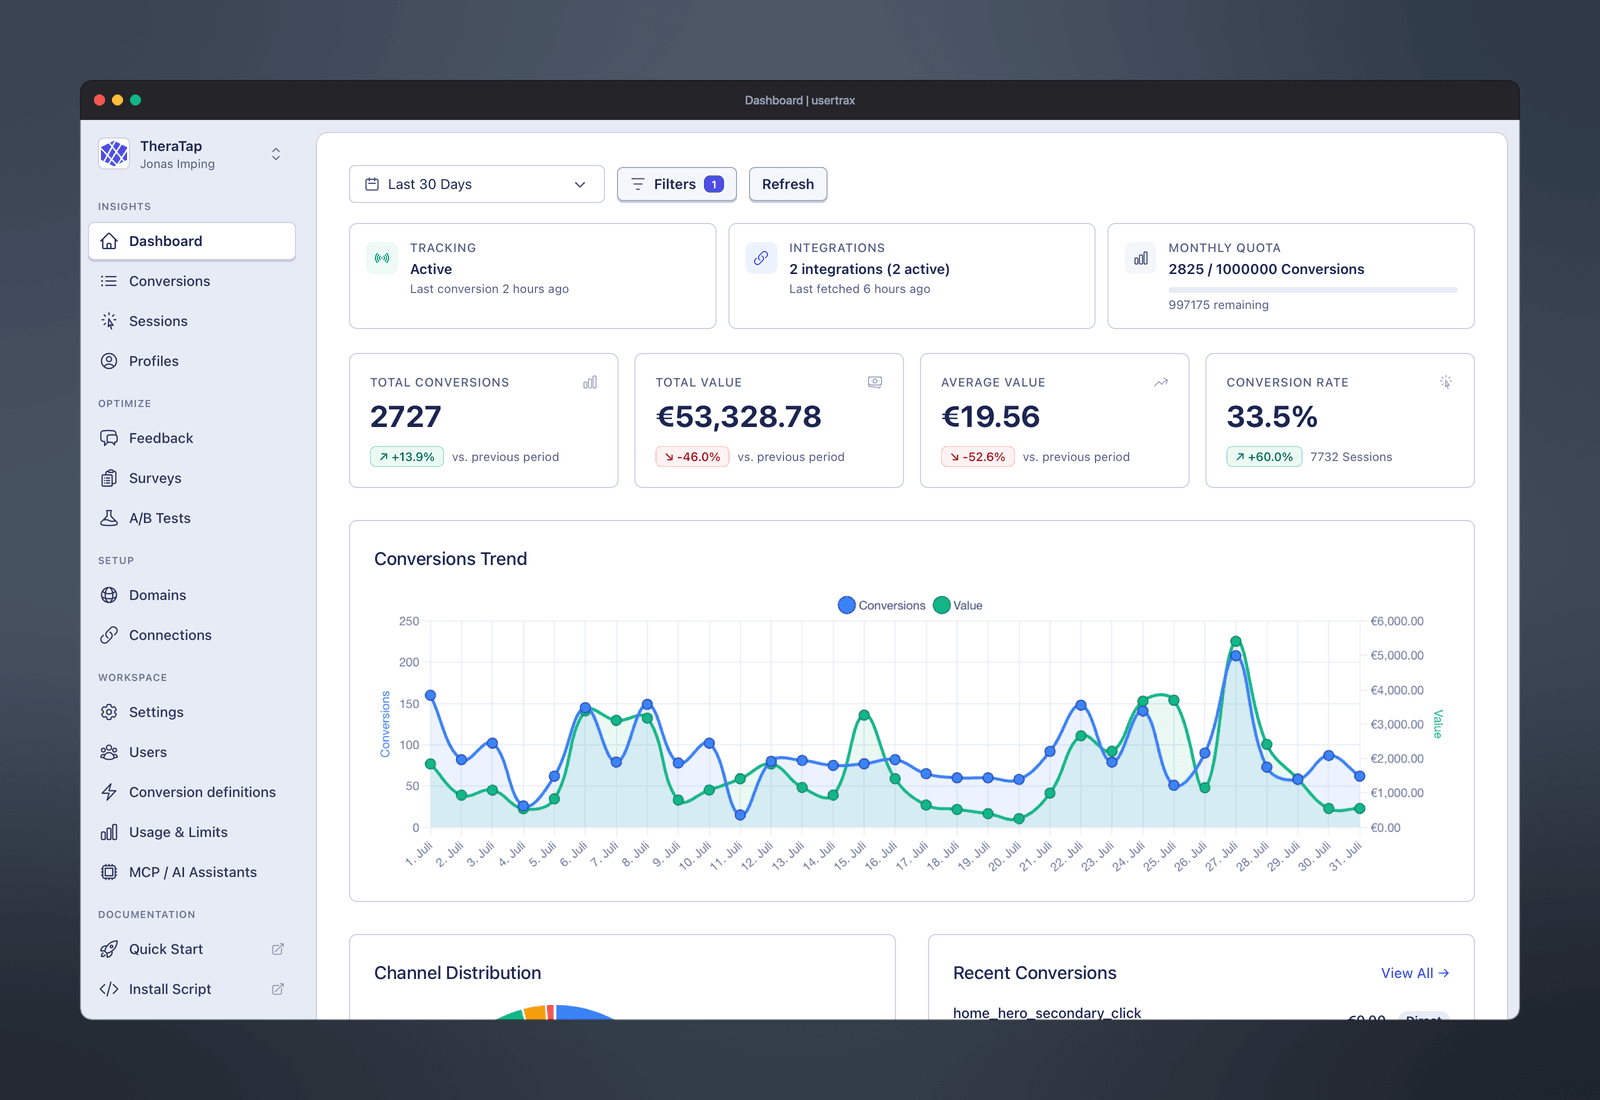The height and width of the screenshot is (1100, 1600).
Task: Click the Users group icon
Action: pyautogui.click(x=109, y=752)
